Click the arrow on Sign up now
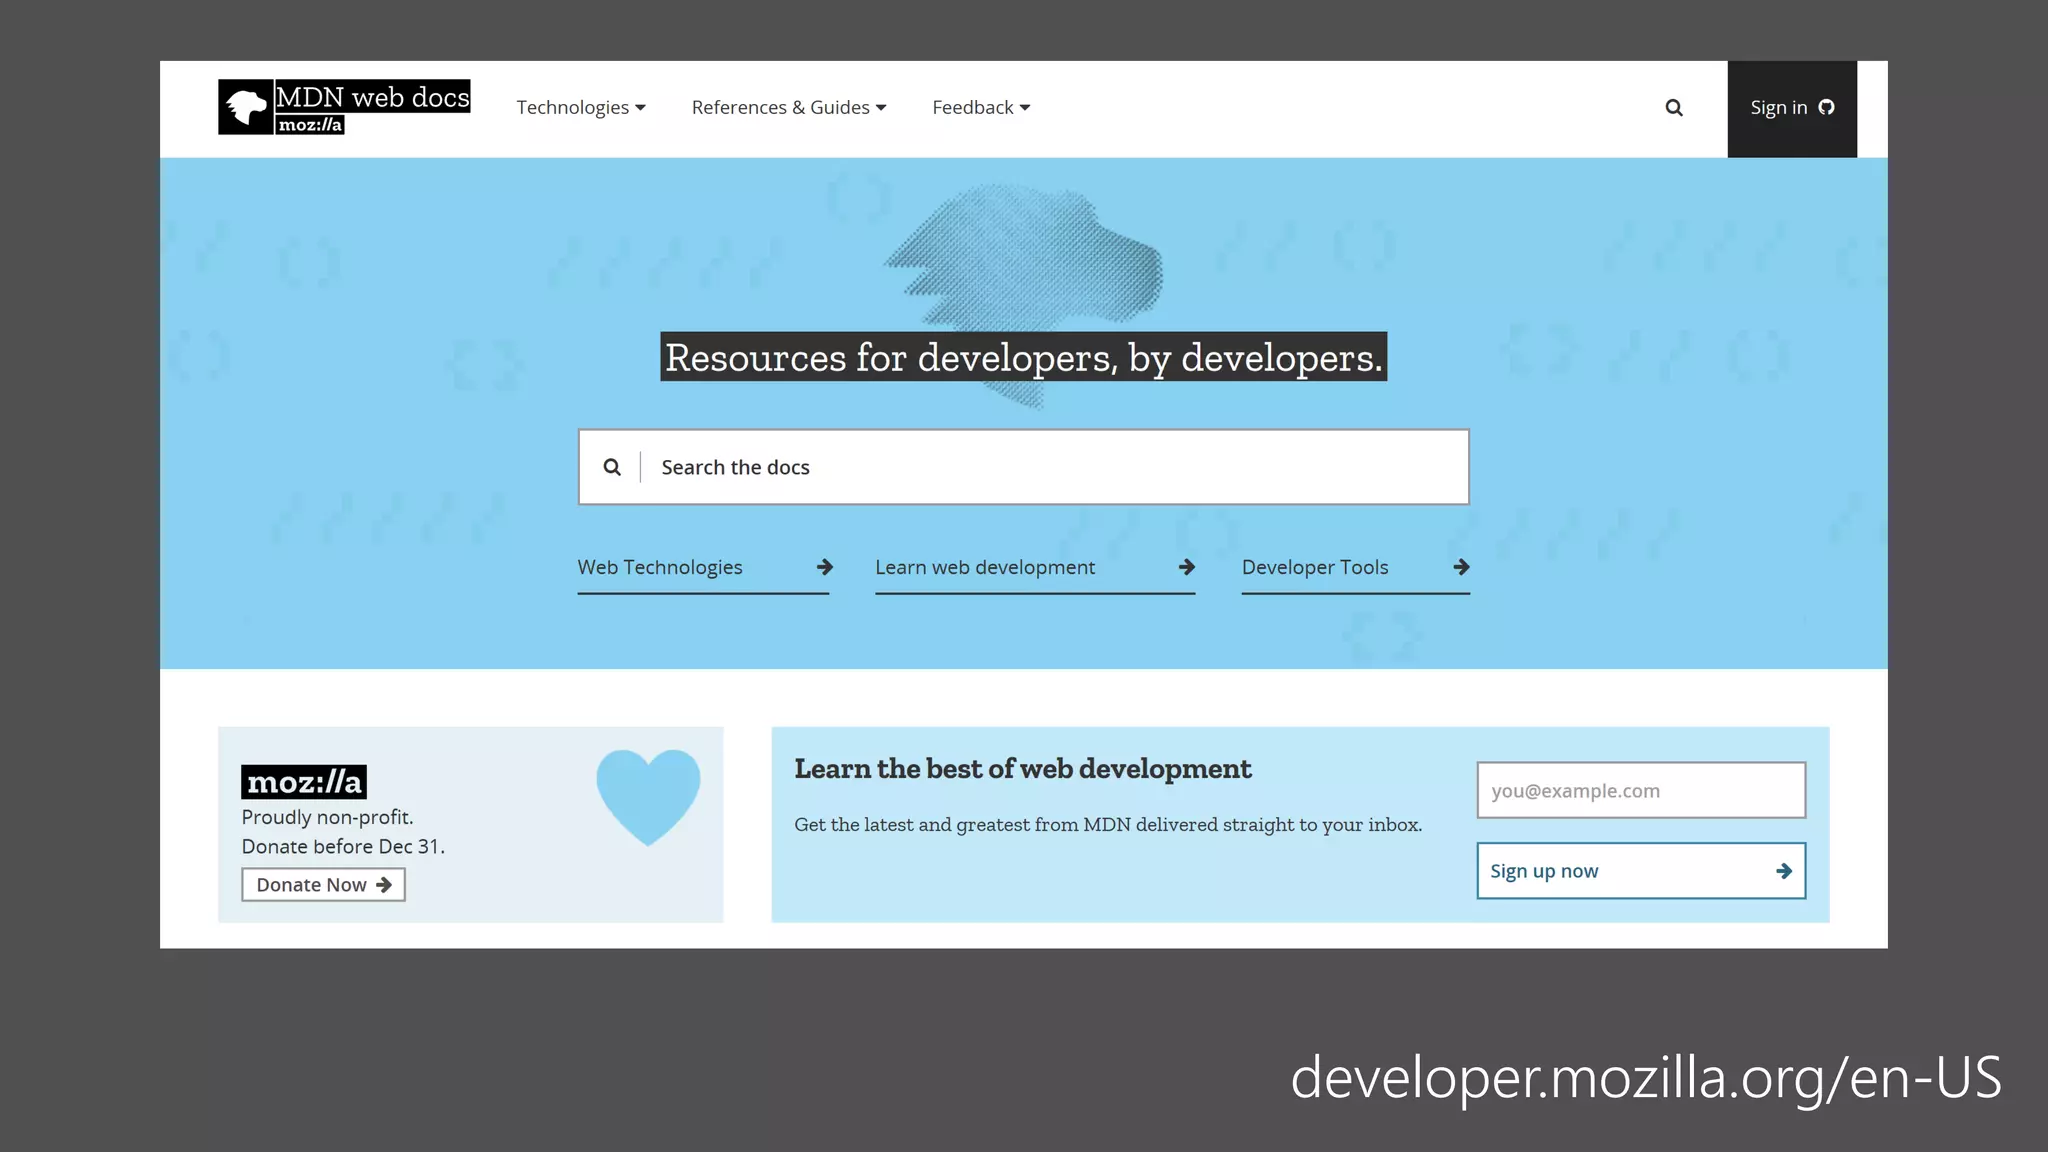 pyautogui.click(x=1783, y=871)
